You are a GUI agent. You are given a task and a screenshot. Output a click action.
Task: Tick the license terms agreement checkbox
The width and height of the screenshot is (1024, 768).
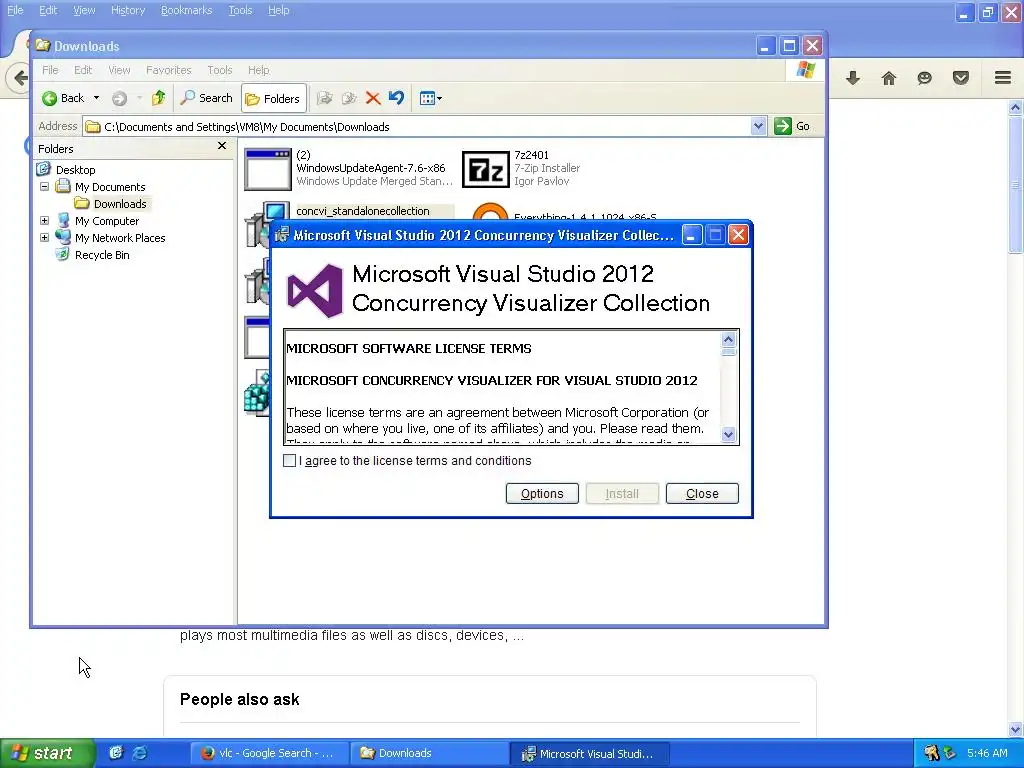pyautogui.click(x=289, y=460)
